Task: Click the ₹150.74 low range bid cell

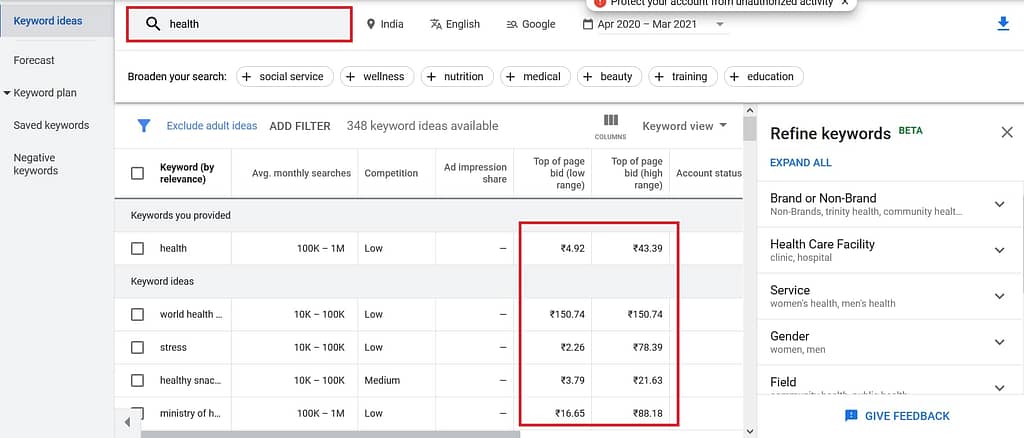Action: [x=568, y=314]
